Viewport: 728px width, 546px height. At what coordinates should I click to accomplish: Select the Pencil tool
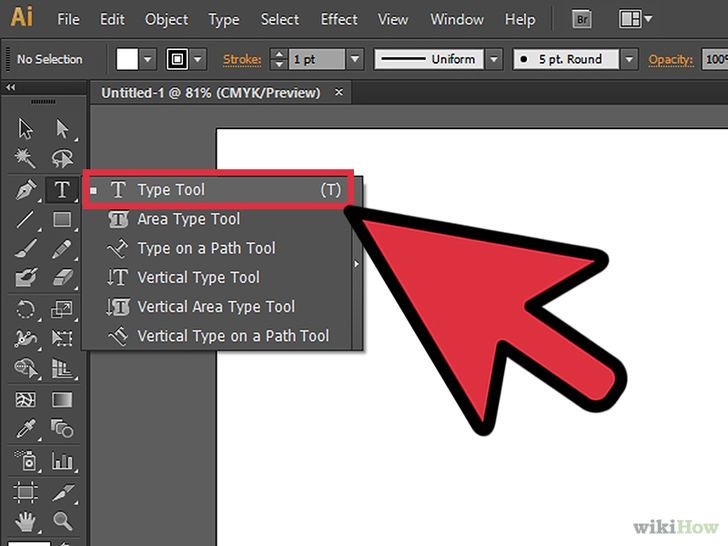[62, 248]
